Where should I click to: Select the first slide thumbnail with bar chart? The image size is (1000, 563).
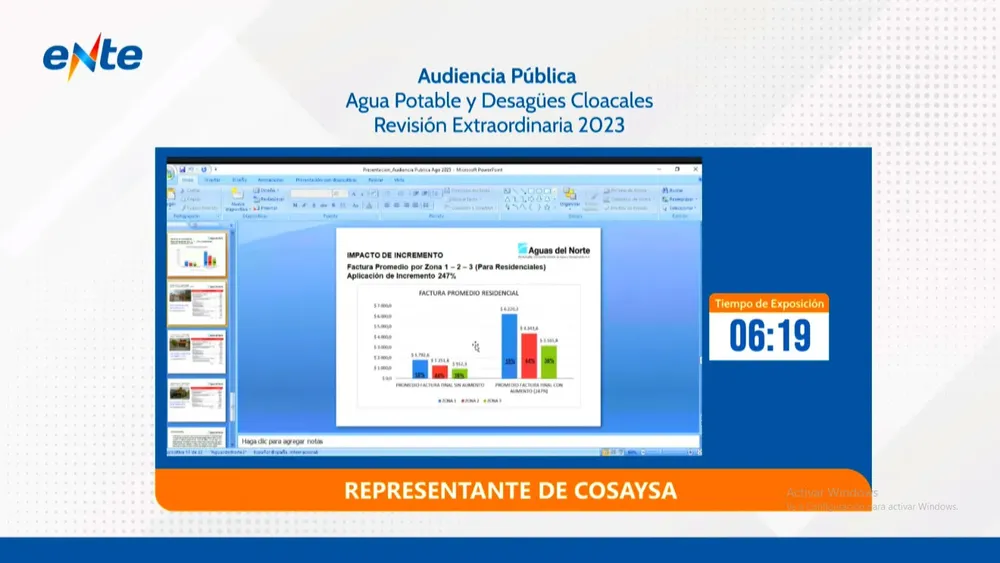(196, 255)
